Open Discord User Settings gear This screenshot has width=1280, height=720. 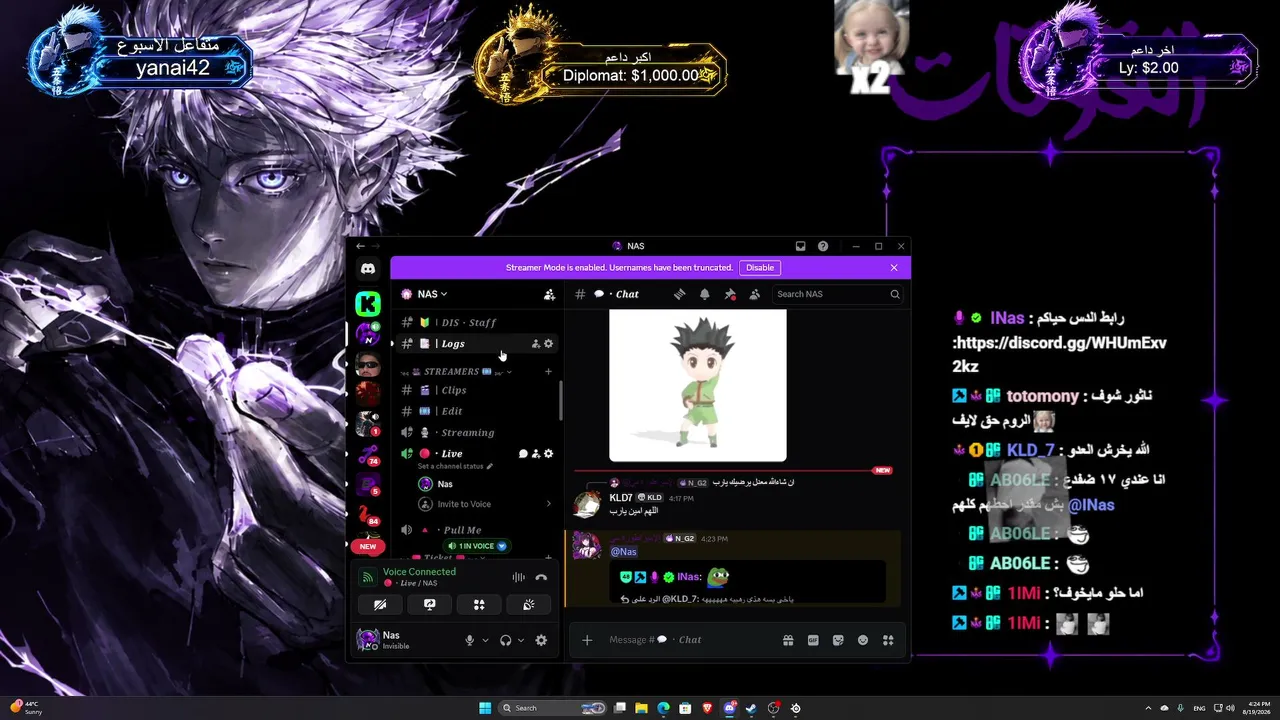(x=541, y=640)
